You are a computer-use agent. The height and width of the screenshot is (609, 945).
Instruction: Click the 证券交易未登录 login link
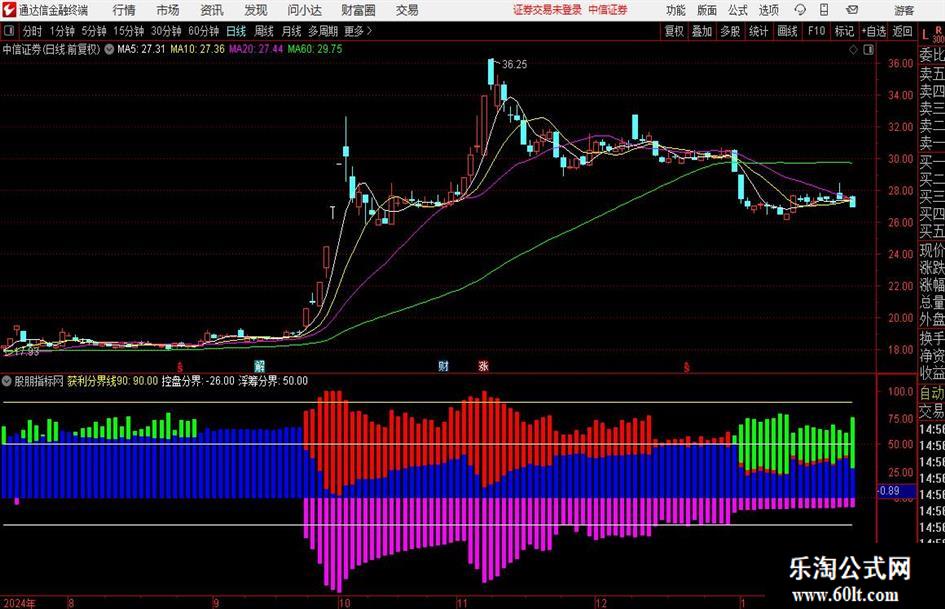(x=547, y=10)
